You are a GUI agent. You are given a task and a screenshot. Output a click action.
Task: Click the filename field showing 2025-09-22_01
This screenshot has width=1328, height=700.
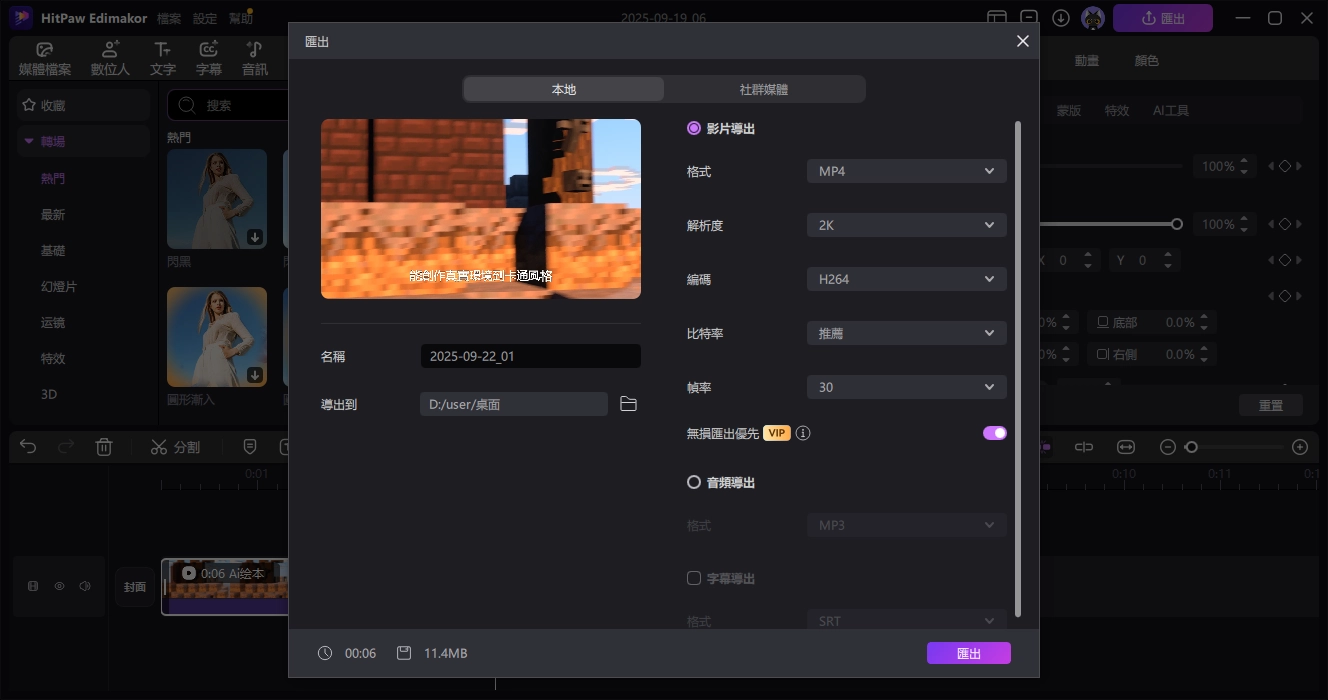click(x=530, y=356)
